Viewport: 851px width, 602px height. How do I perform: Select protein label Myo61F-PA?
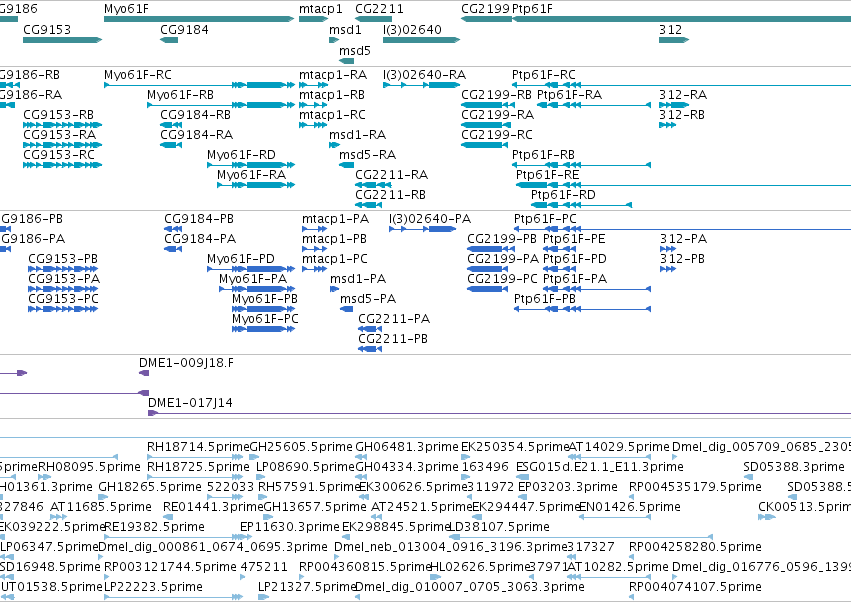click(x=253, y=279)
